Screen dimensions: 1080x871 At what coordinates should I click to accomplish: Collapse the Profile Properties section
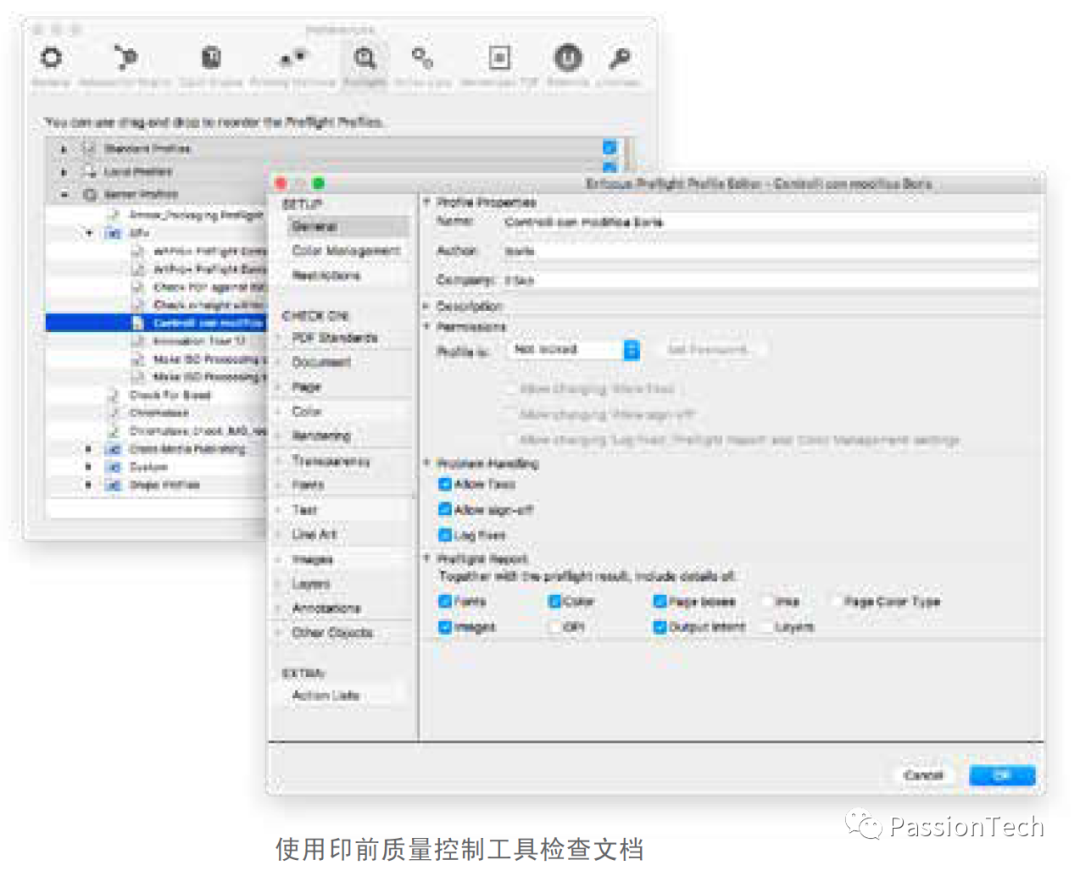426,202
